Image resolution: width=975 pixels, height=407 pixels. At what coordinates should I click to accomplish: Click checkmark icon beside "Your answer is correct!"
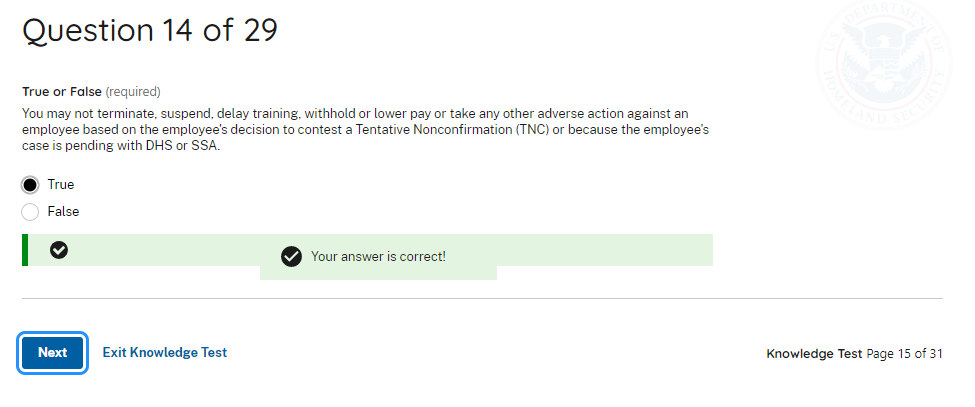pos(291,256)
